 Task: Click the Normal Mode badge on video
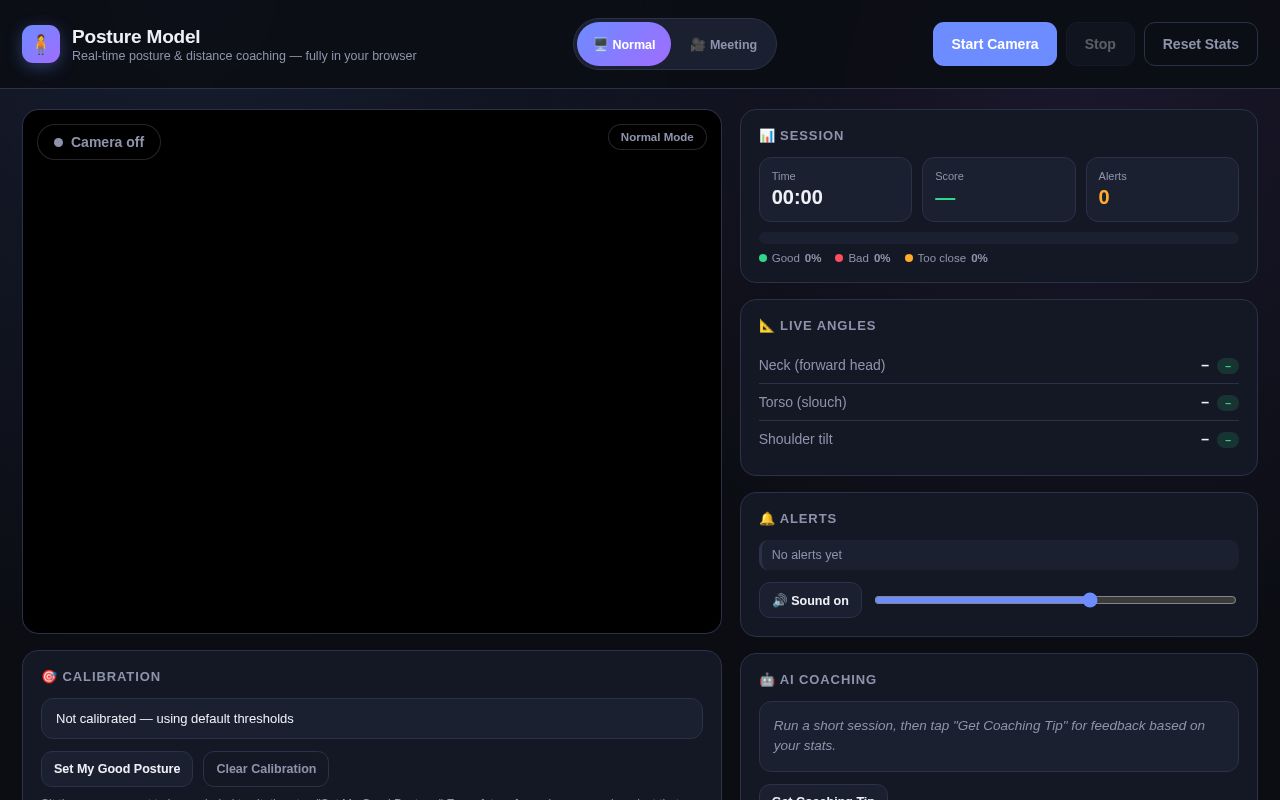pyautogui.click(x=657, y=137)
